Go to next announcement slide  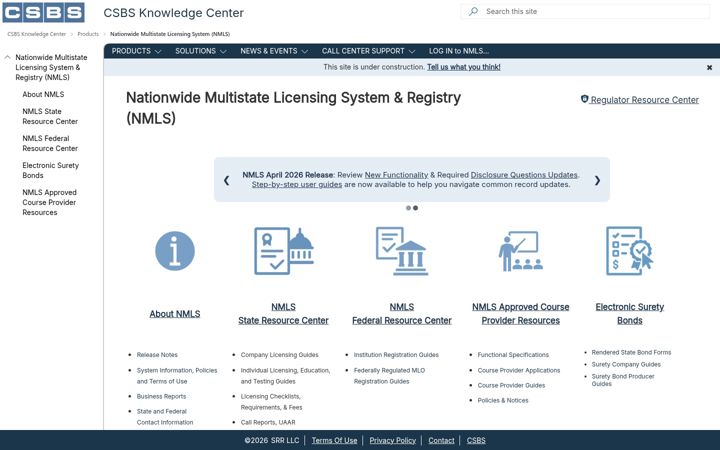click(597, 180)
